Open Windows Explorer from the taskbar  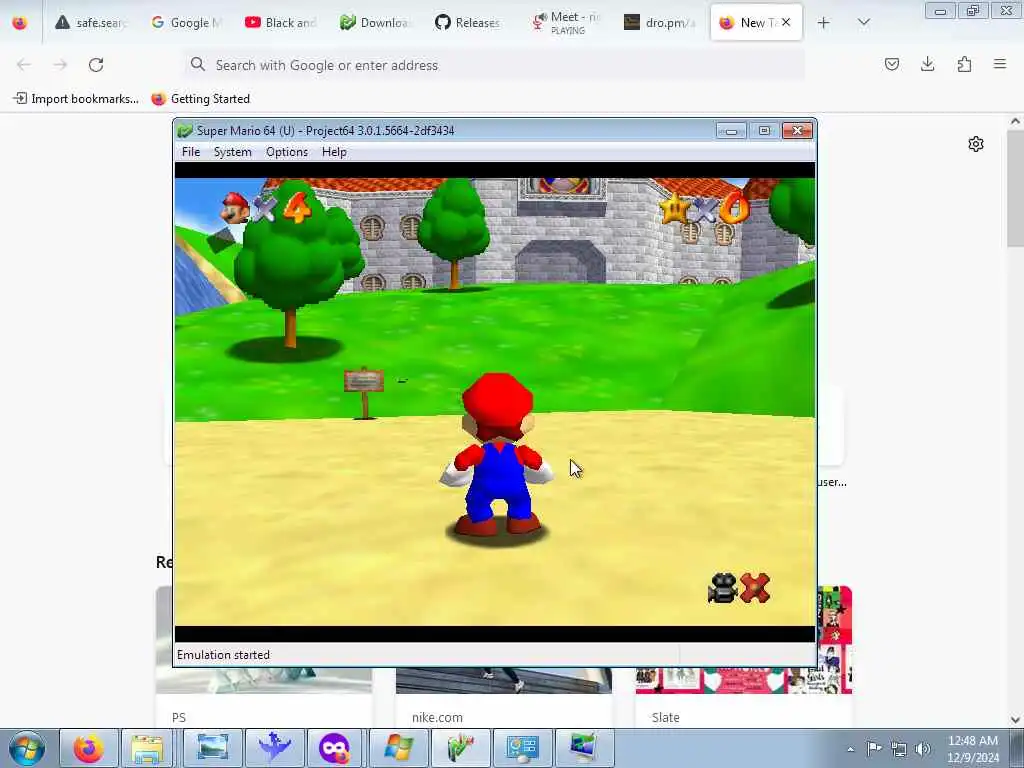(x=148, y=748)
